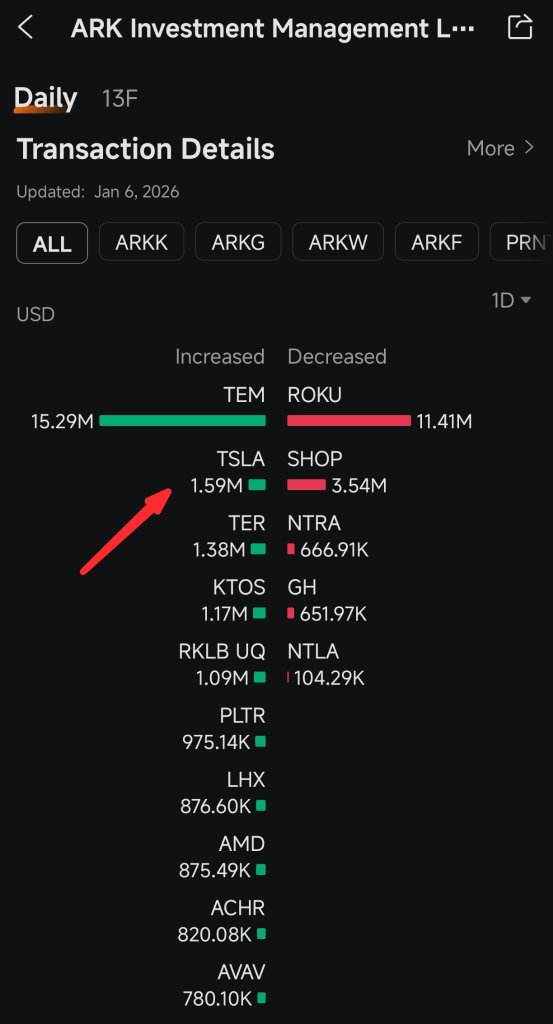This screenshot has height=1024, width=553.
Task: Open More transaction details
Action: 500,148
